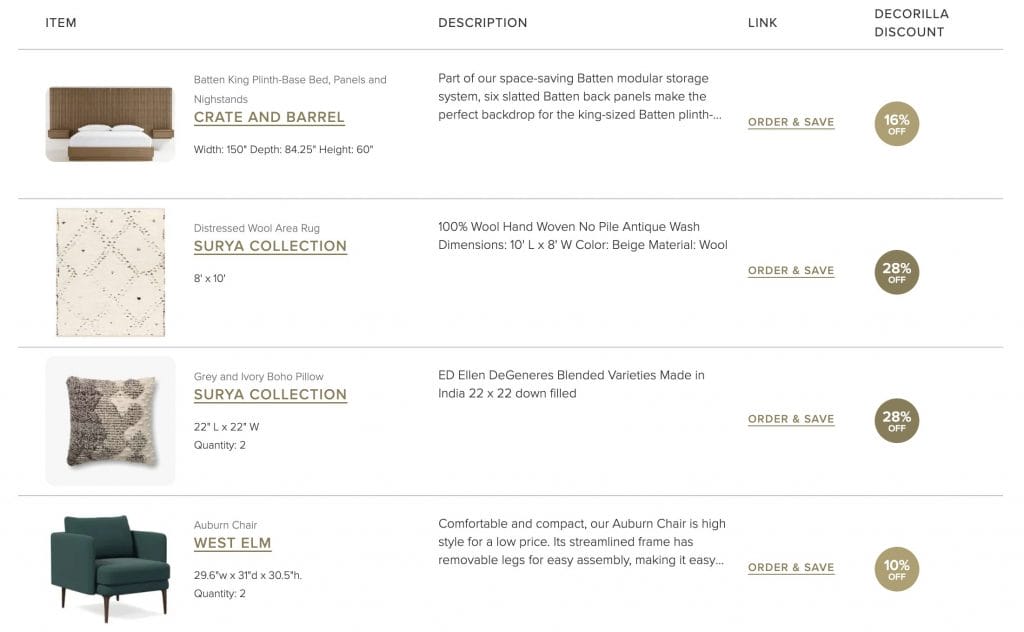The width and height of the screenshot is (1024, 632).
Task: Click Surya Collection link for the boho pillow
Action: click(270, 395)
